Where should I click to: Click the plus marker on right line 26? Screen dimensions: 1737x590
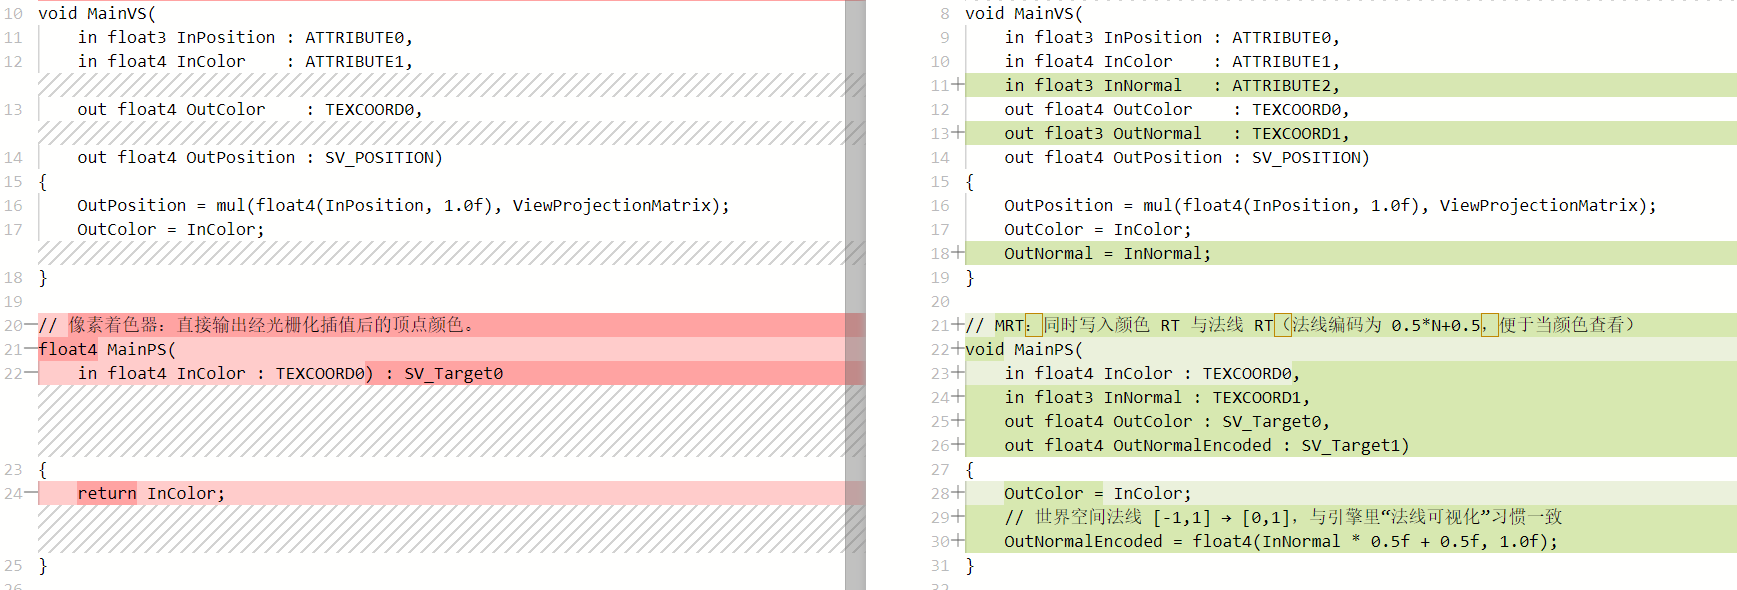pos(958,445)
